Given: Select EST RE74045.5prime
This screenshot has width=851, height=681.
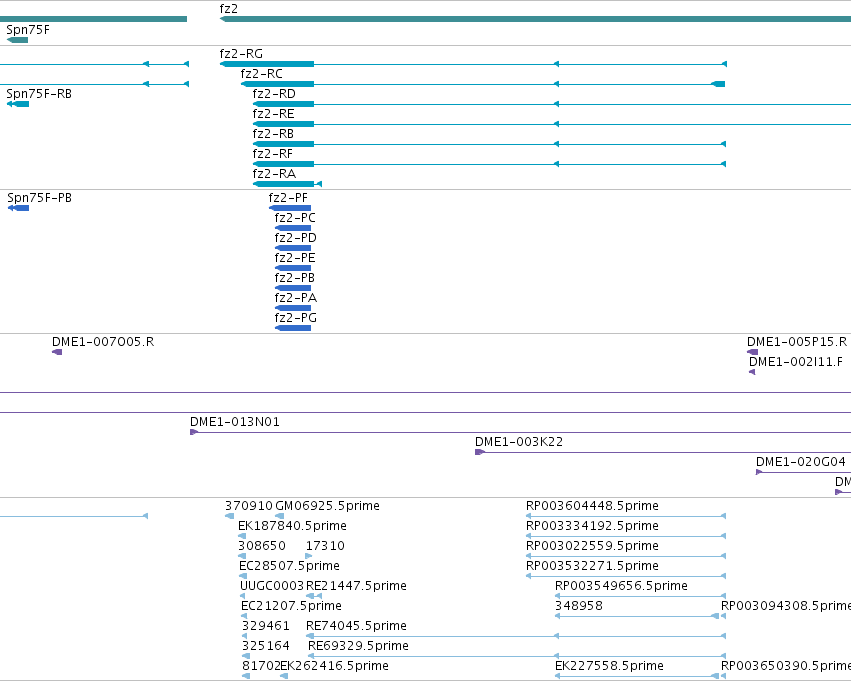Looking at the screenshot, I should (x=516, y=636).
